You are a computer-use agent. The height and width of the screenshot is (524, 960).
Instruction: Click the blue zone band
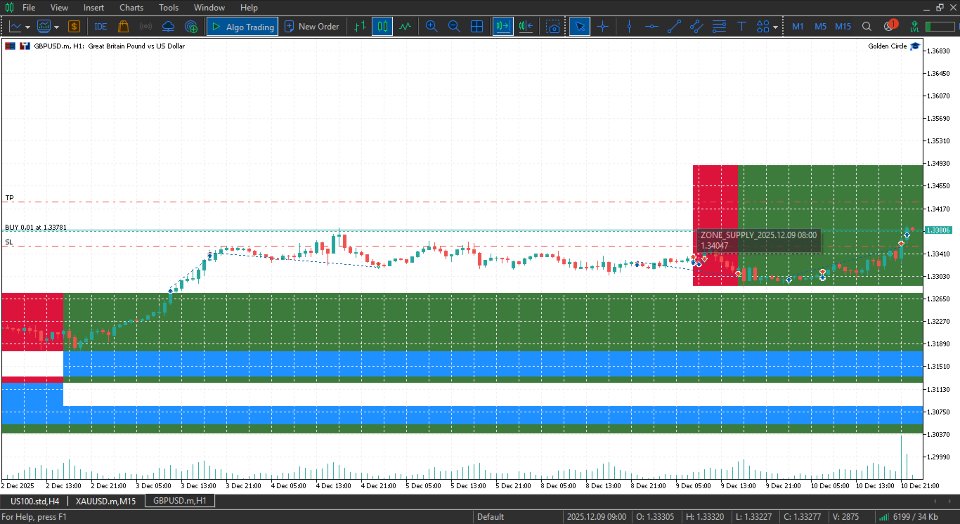493,364
